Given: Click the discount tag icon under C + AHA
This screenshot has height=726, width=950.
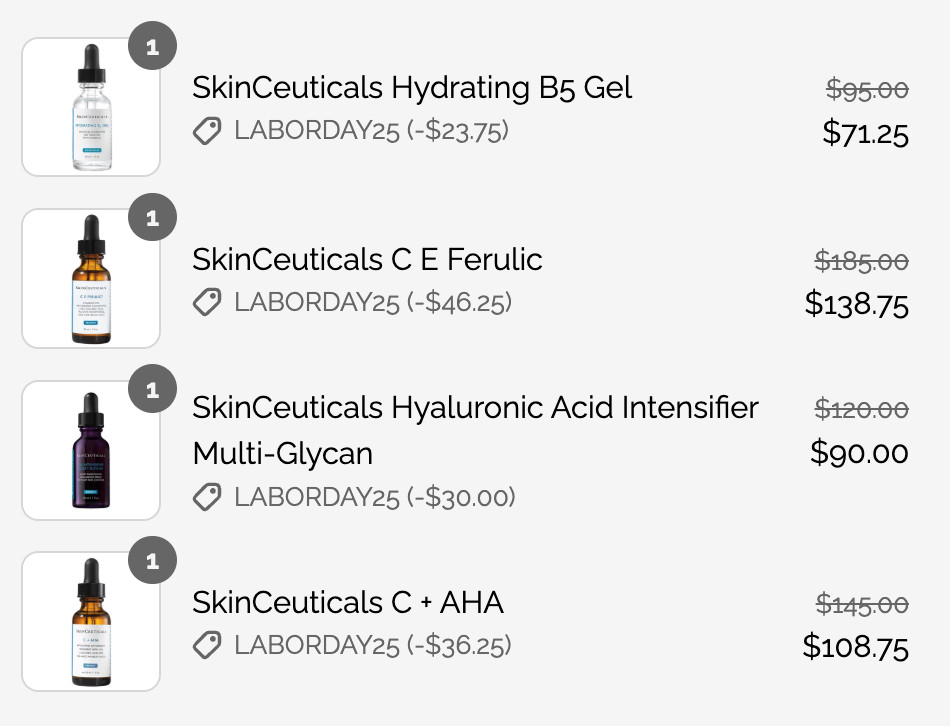Looking at the screenshot, I should 207,646.
